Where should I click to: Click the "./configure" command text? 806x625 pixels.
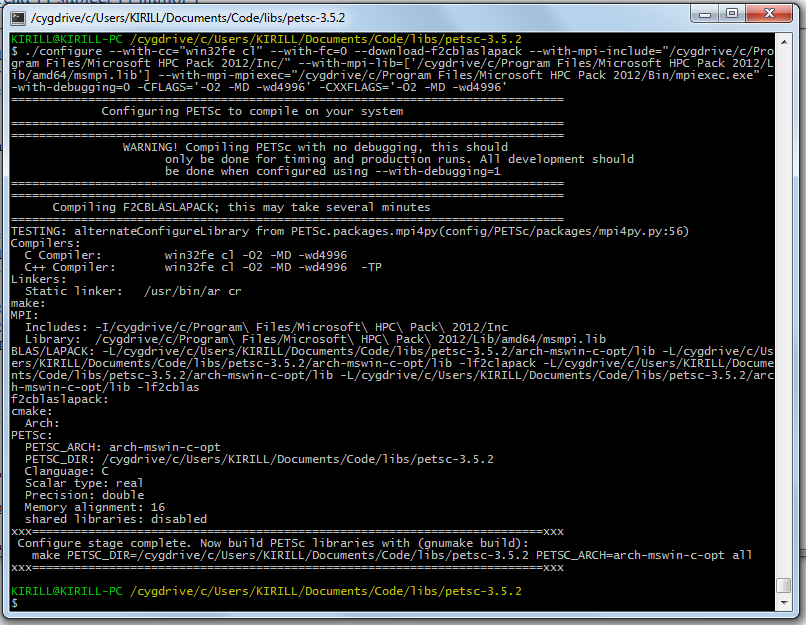63,51
